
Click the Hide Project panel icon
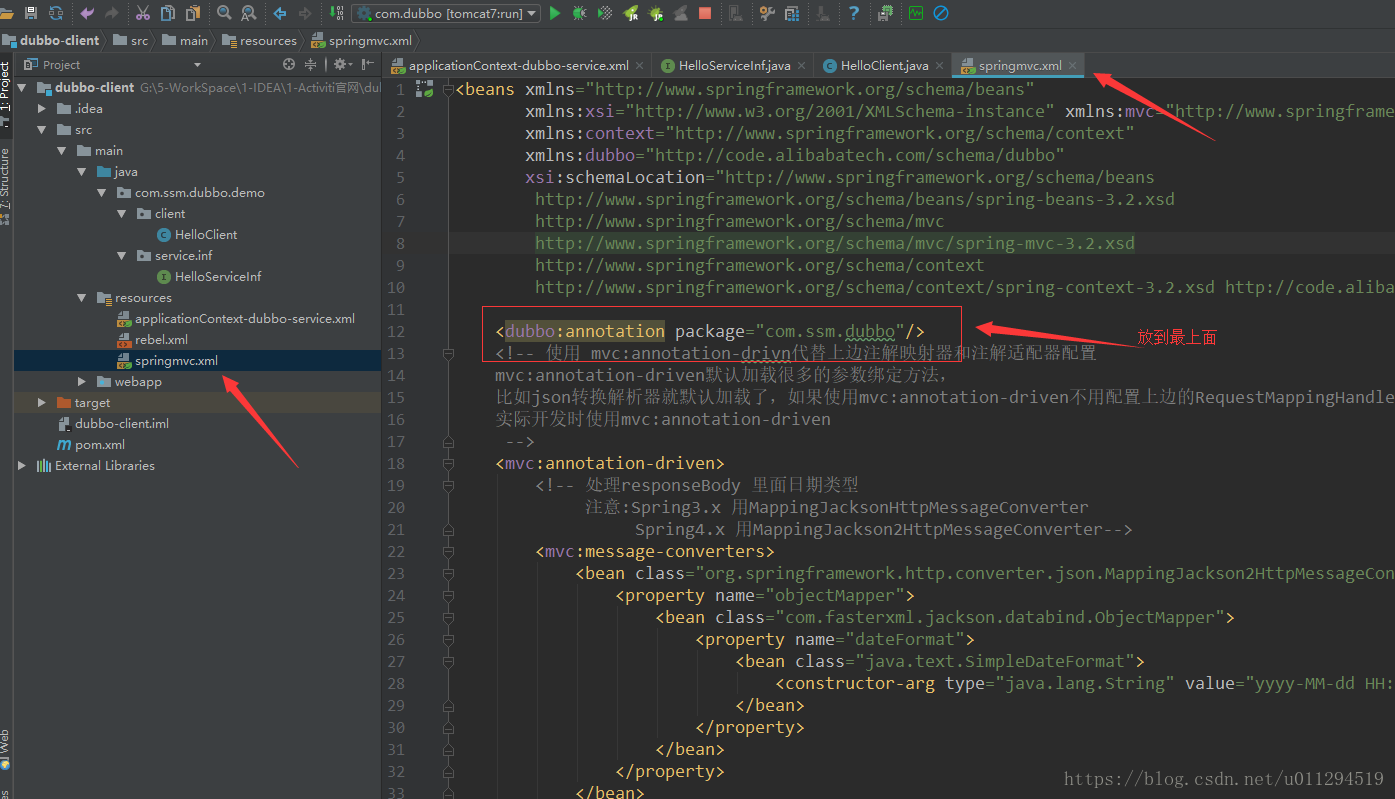368,64
